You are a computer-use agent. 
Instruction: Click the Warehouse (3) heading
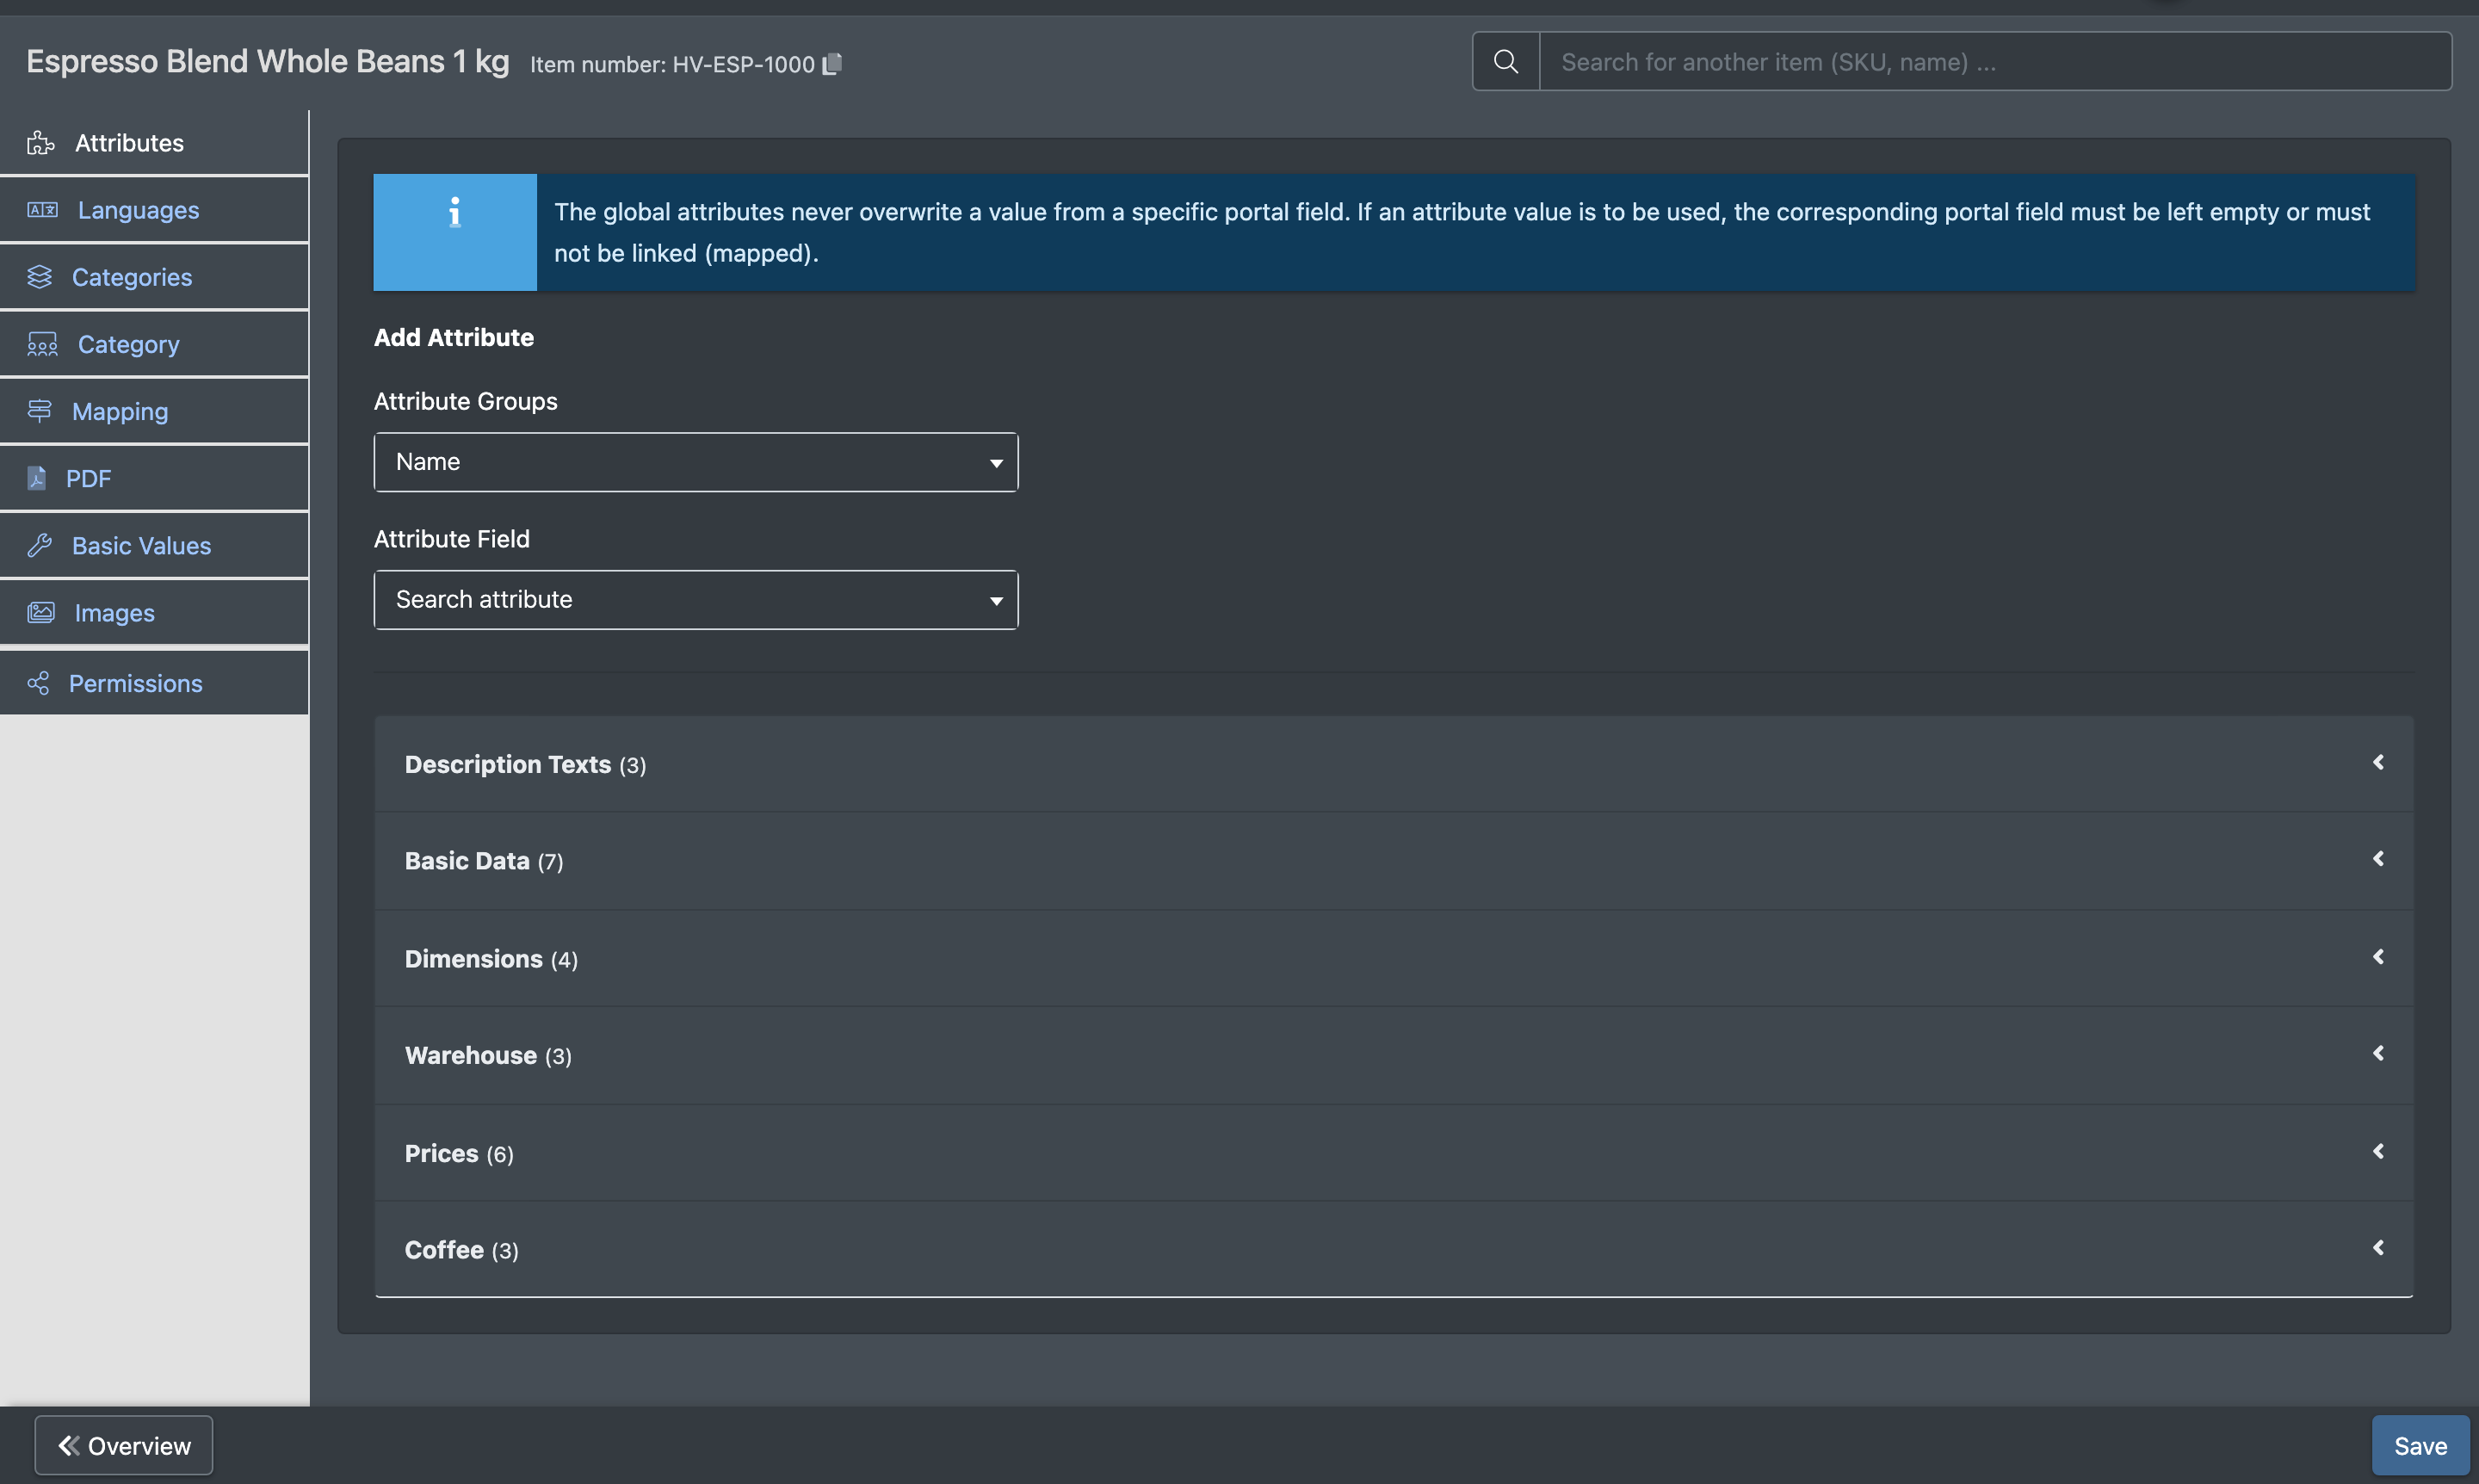click(x=488, y=1056)
